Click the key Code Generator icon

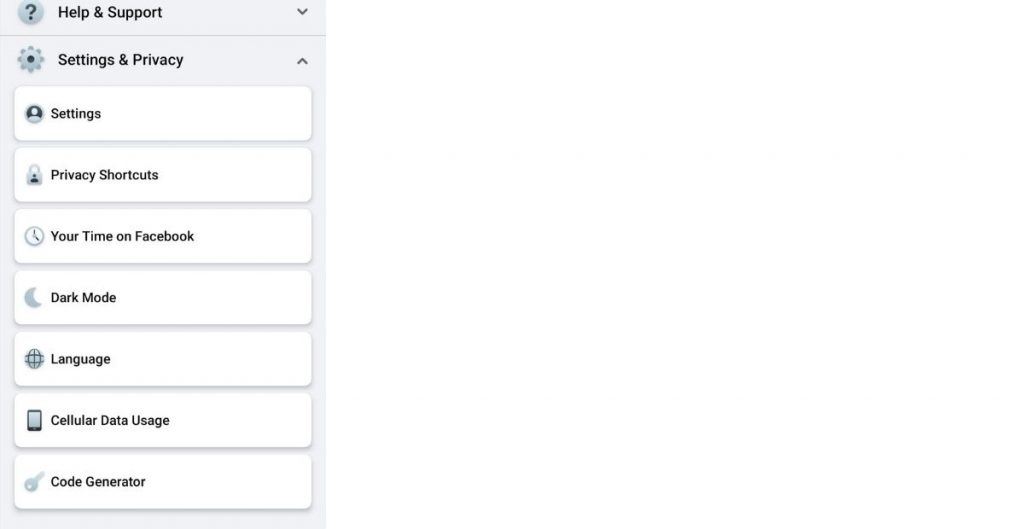[x=34, y=482]
